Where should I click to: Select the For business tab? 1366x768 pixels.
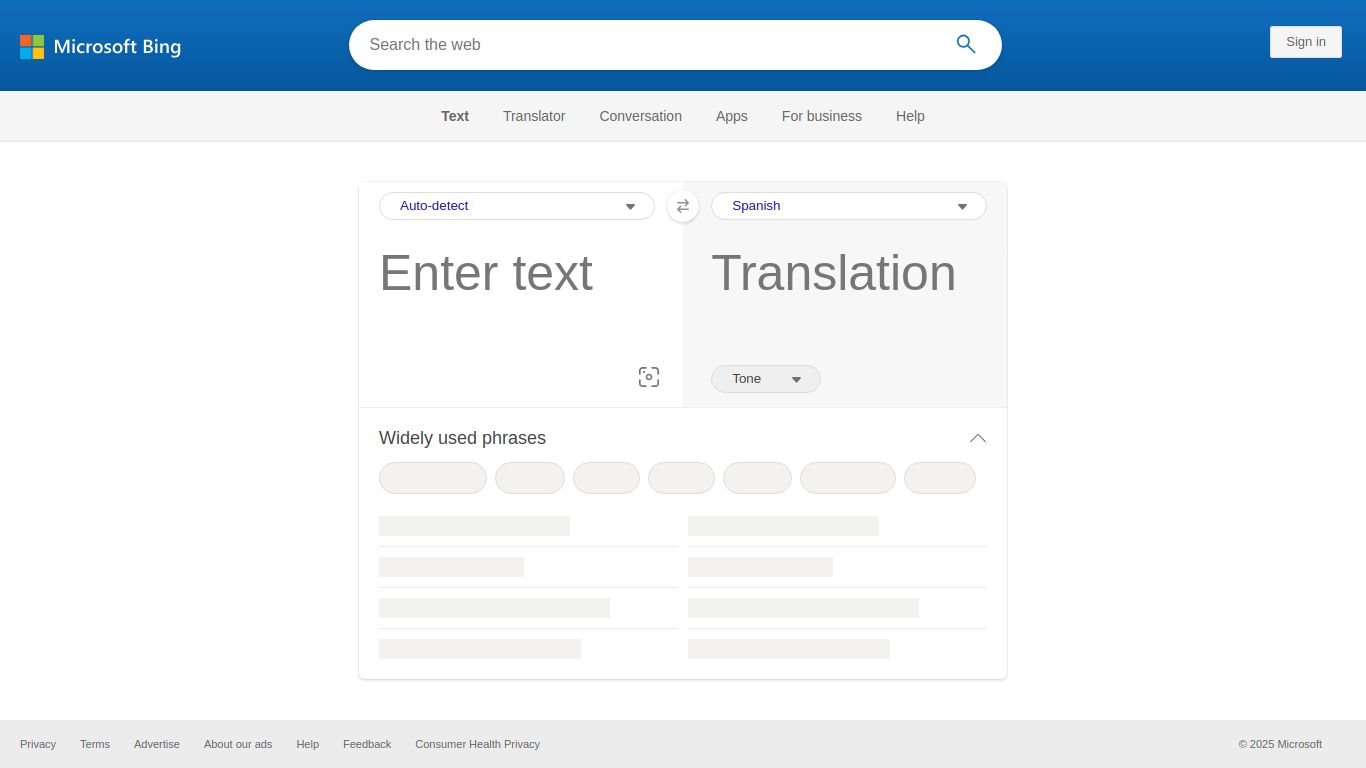tap(821, 116)
